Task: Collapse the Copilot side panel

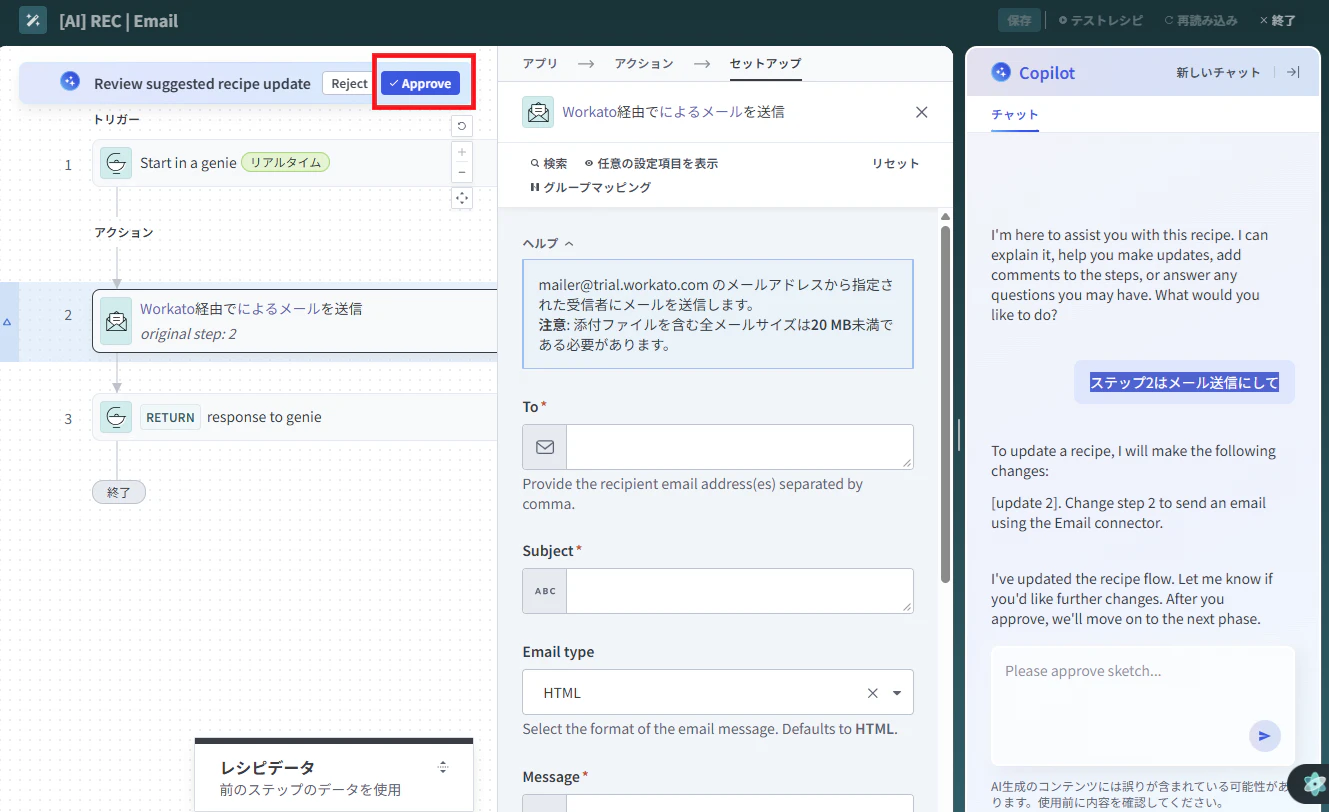Action: [1293, 72]
